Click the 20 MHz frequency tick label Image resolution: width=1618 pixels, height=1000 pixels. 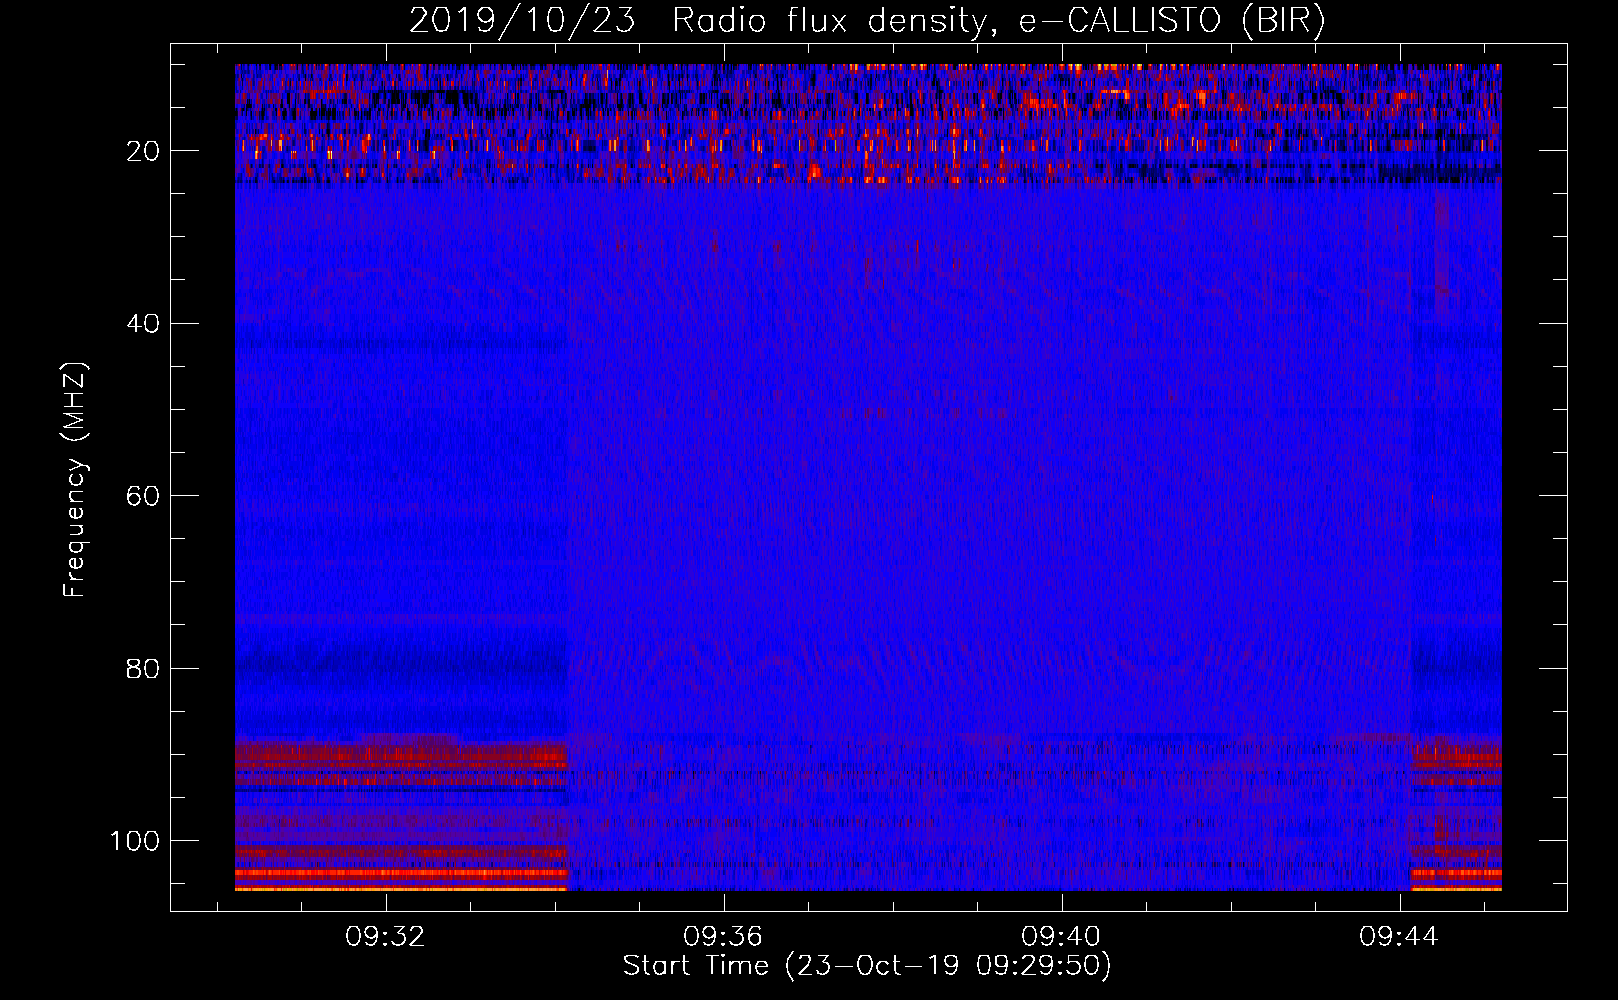coord(143,151)
